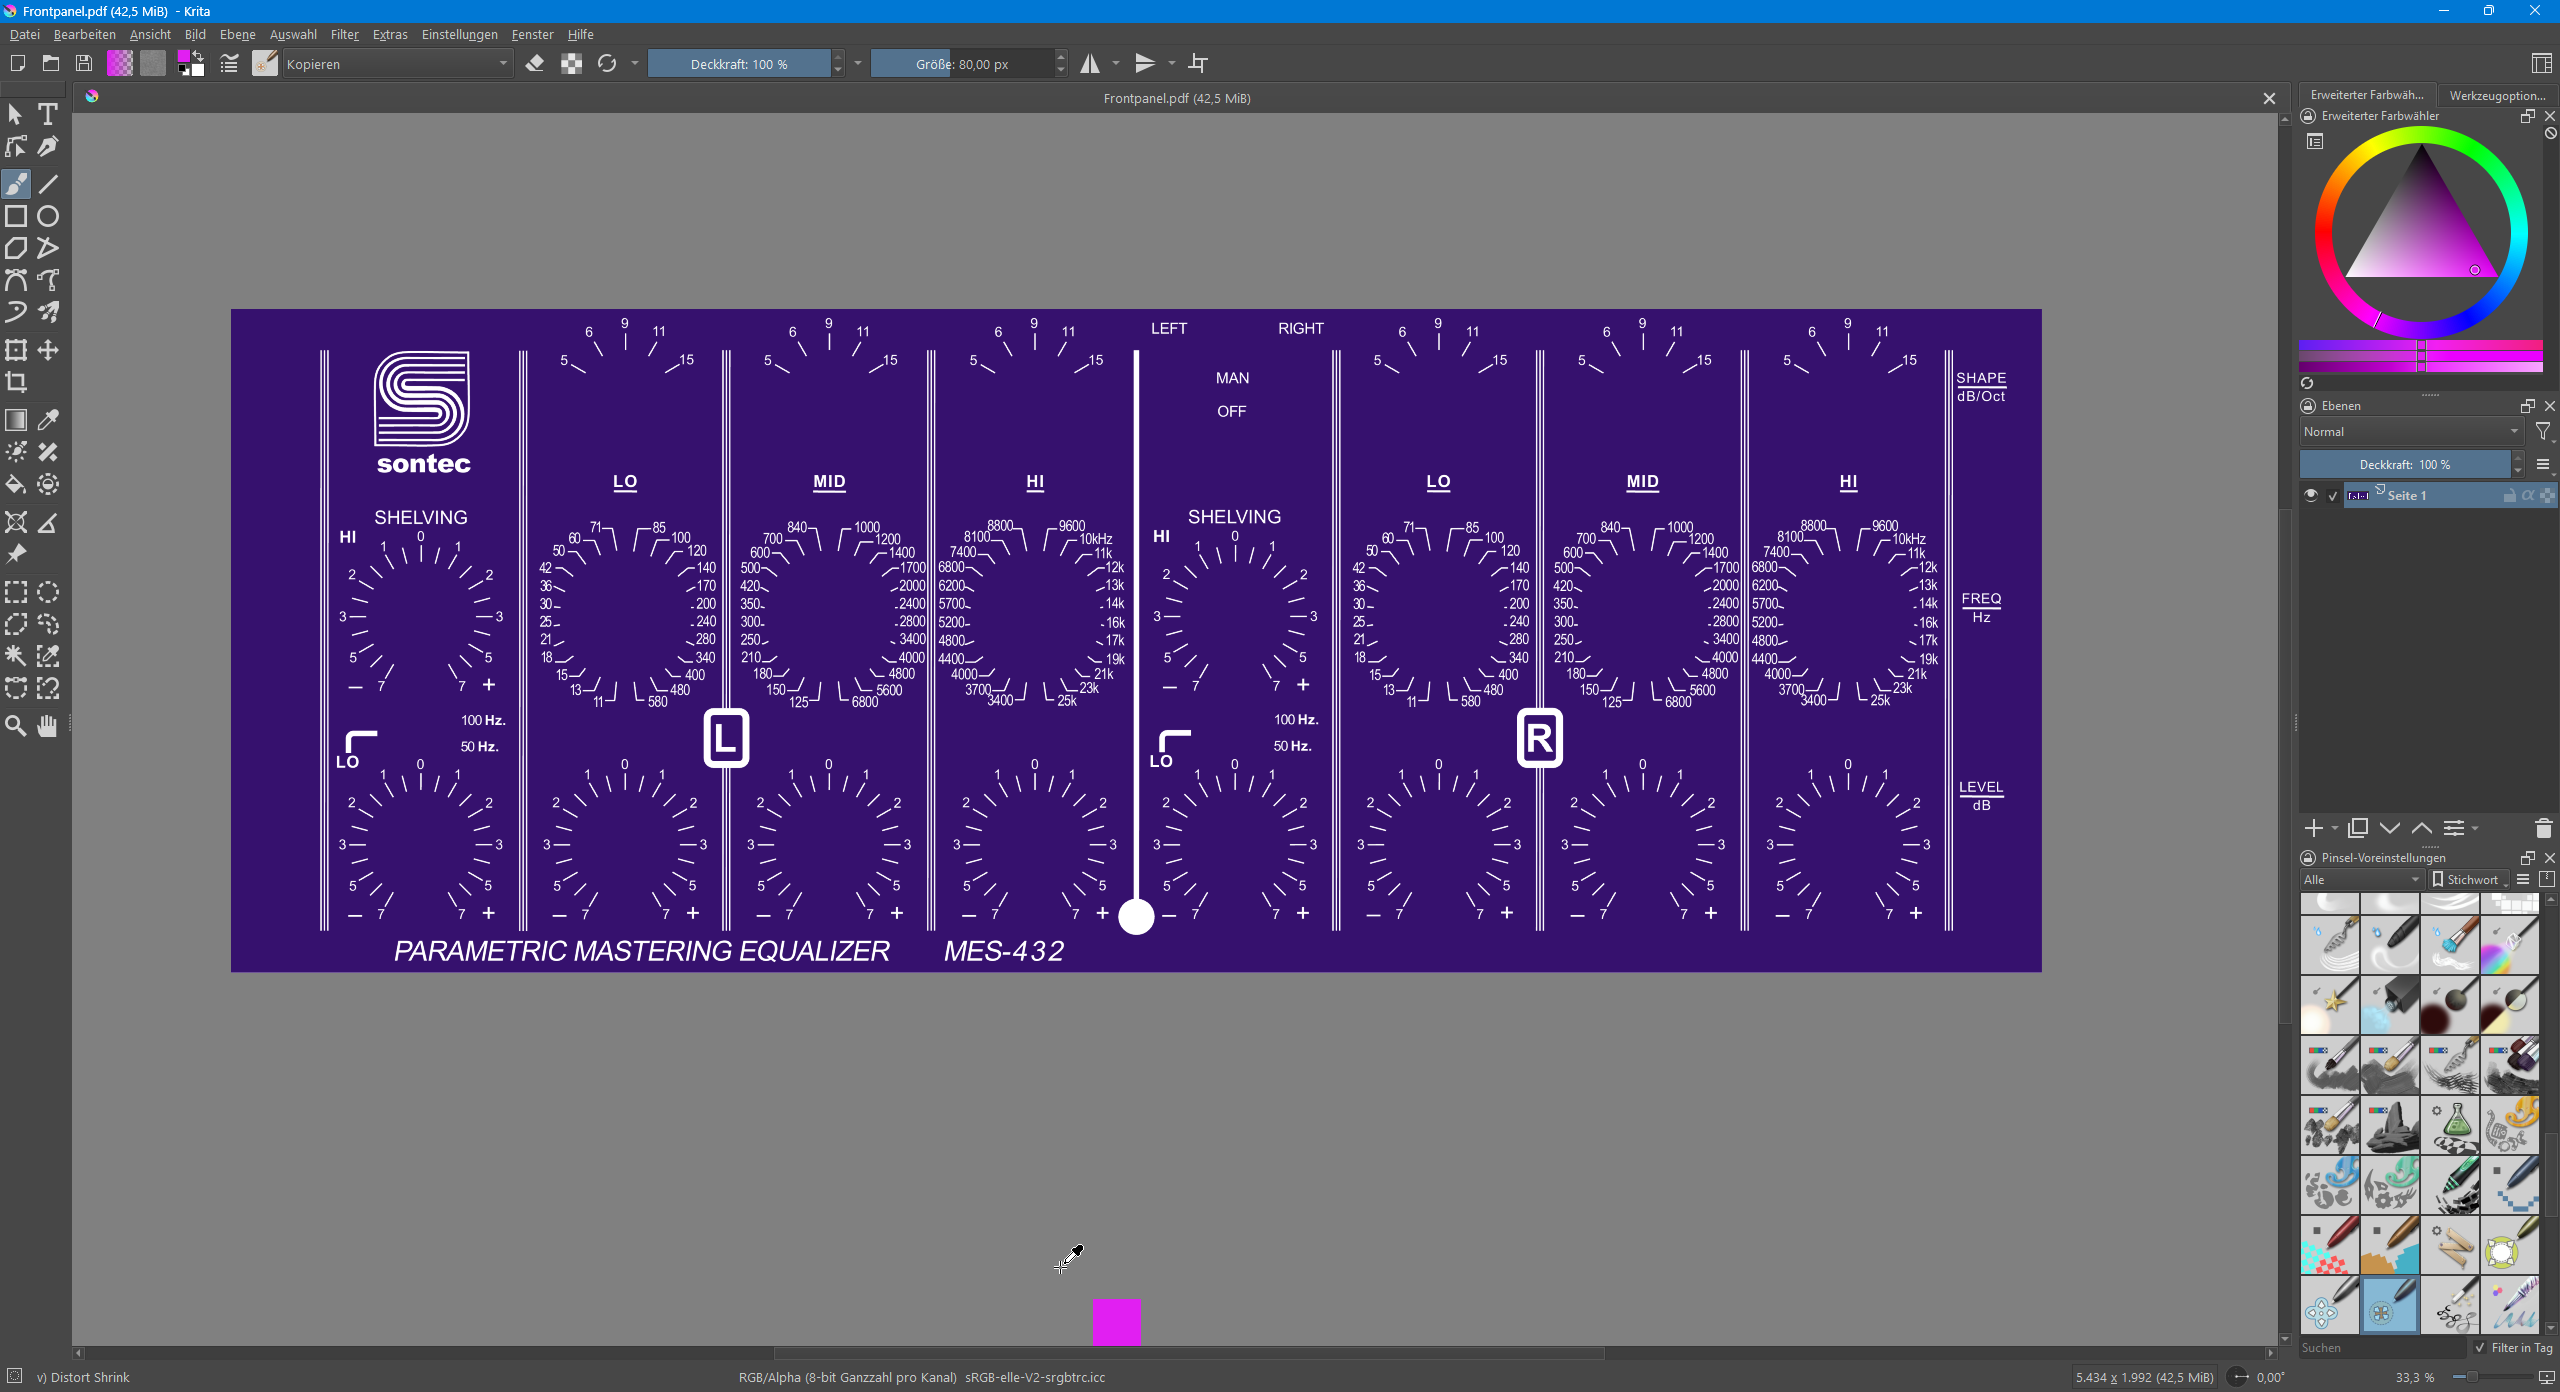Image resolution: width=2560 pixels, height=1392 pixels.
Task: Add a new layer with plus button
Action: (x=2314, y=828)
